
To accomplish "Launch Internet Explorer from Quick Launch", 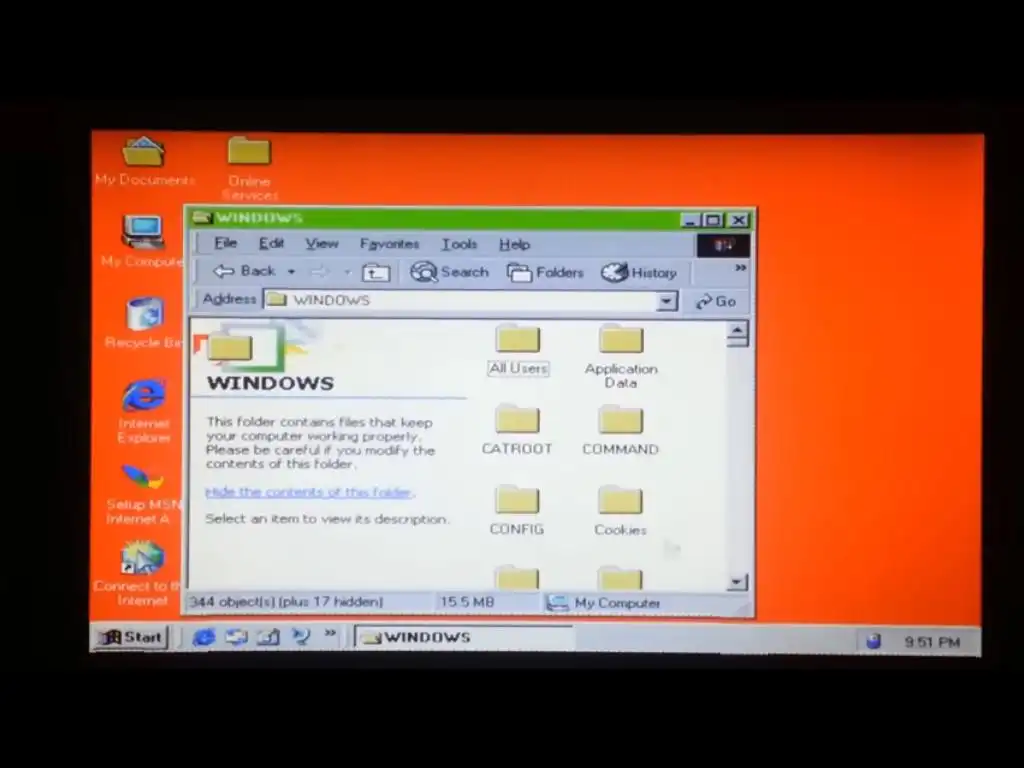I will (x=204, y=637).
